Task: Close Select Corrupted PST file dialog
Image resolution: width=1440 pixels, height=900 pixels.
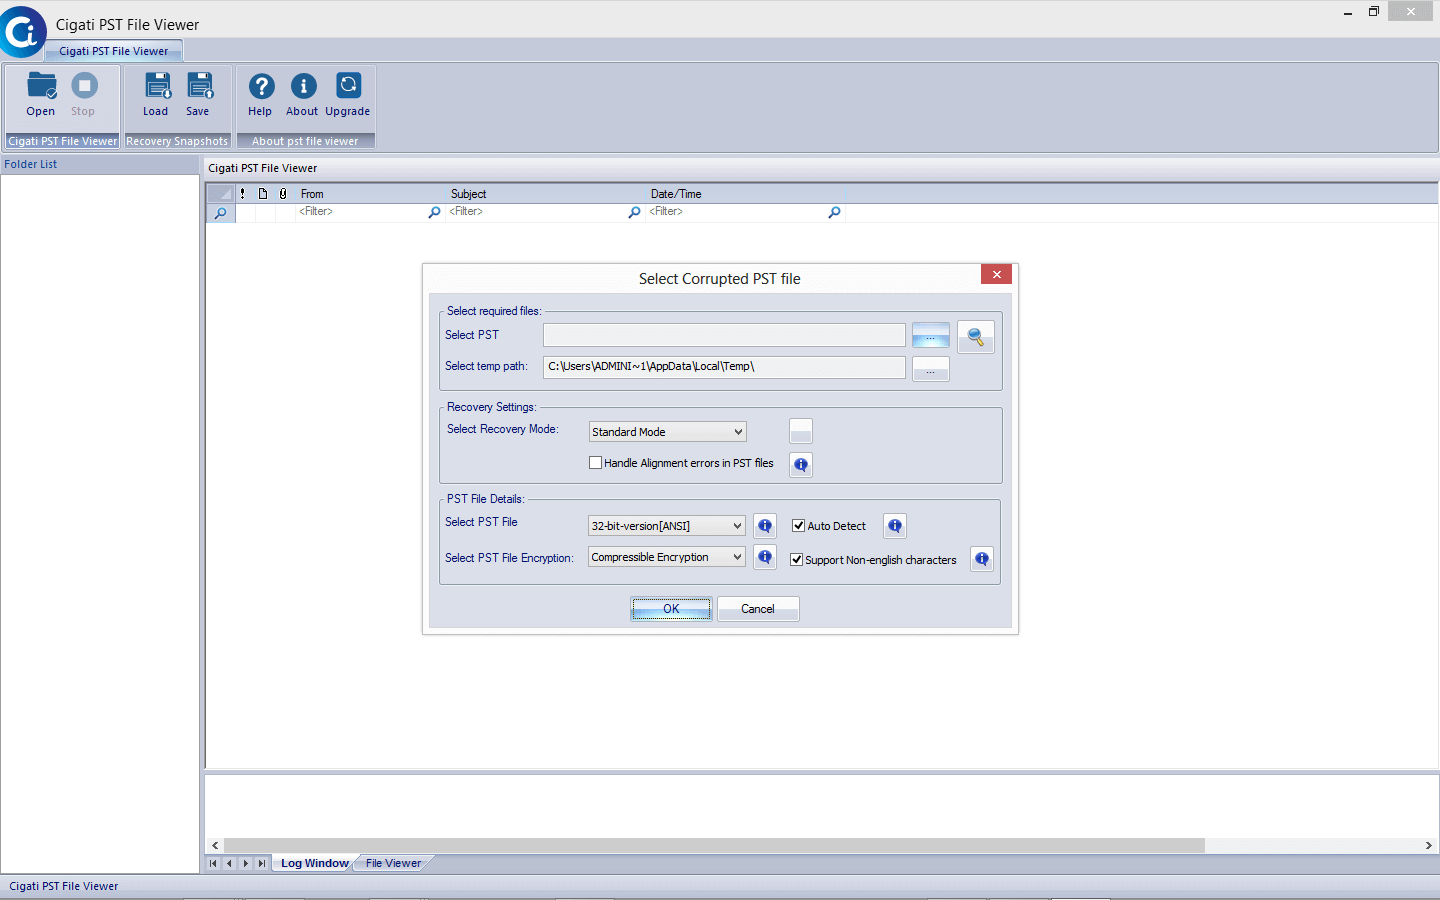Action: (996, 274)
